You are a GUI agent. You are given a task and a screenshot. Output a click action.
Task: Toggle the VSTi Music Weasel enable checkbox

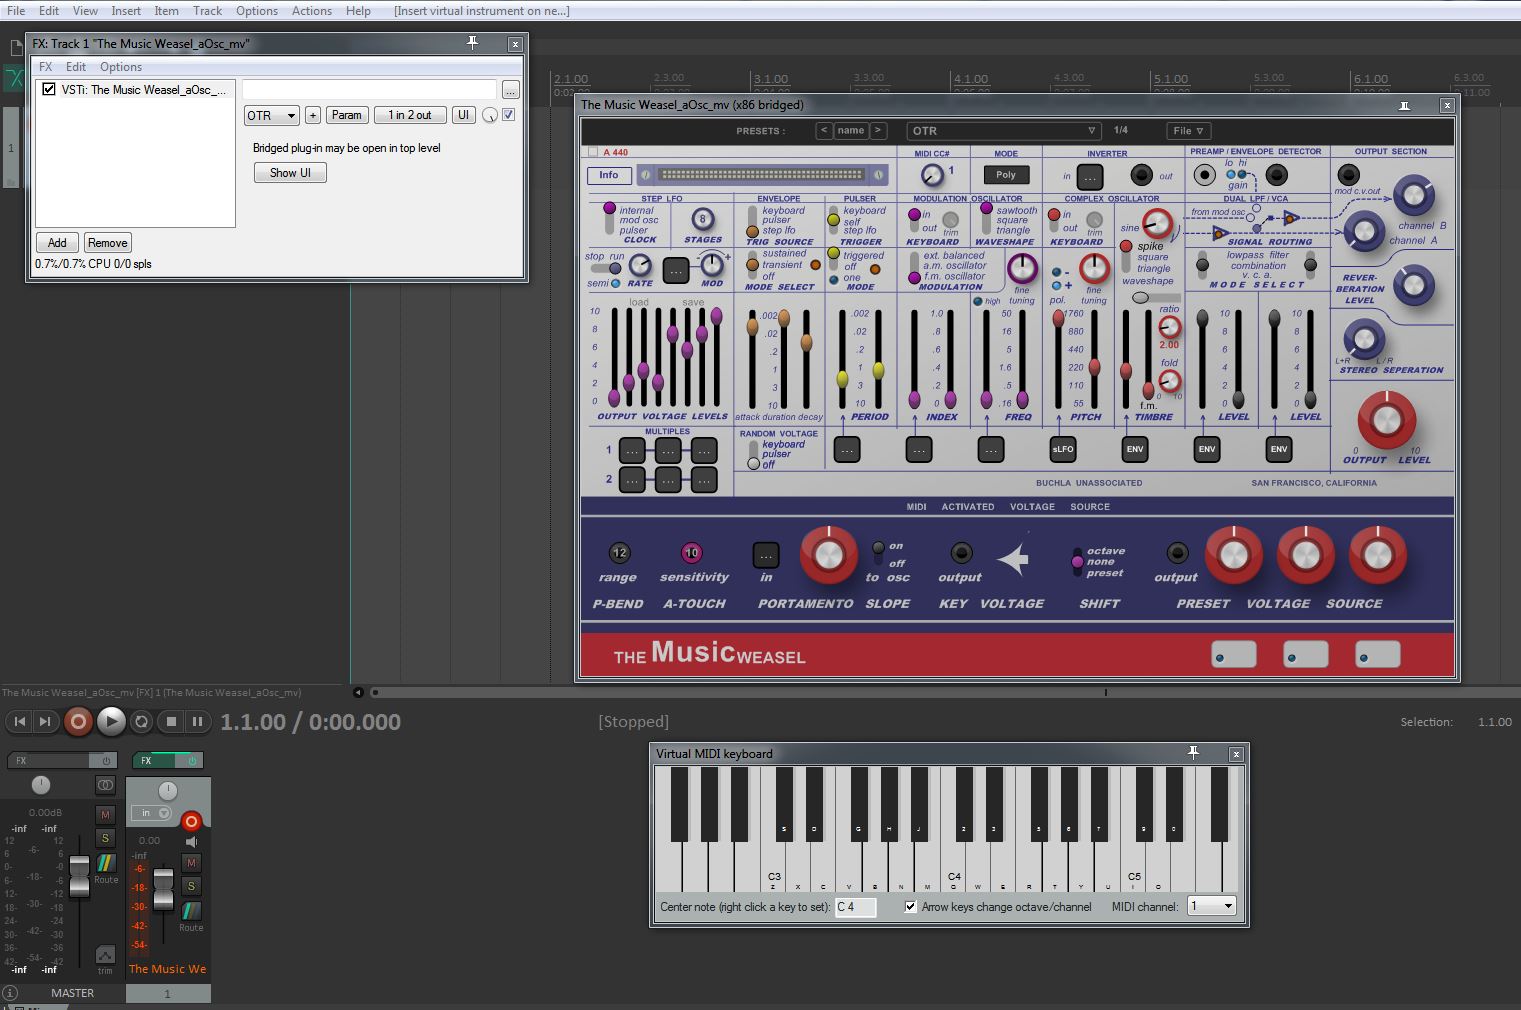[x=49, y=89]
